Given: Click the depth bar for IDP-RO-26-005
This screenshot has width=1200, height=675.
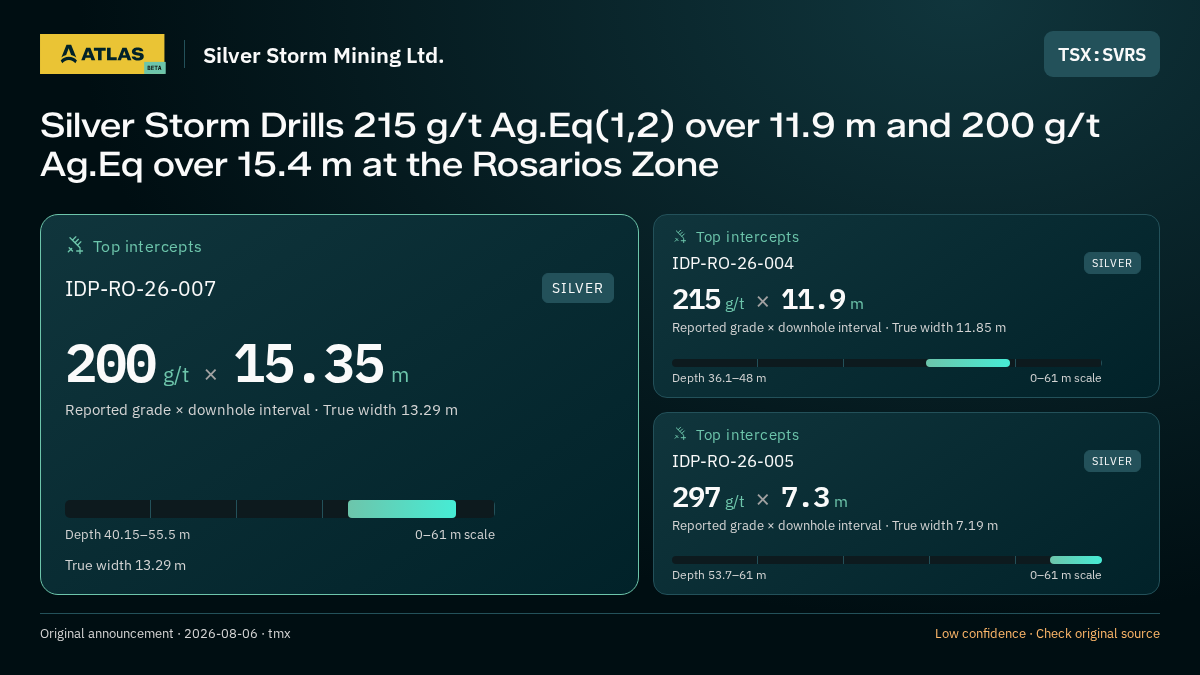Looking at the screenshot, I should click(887, 560).
